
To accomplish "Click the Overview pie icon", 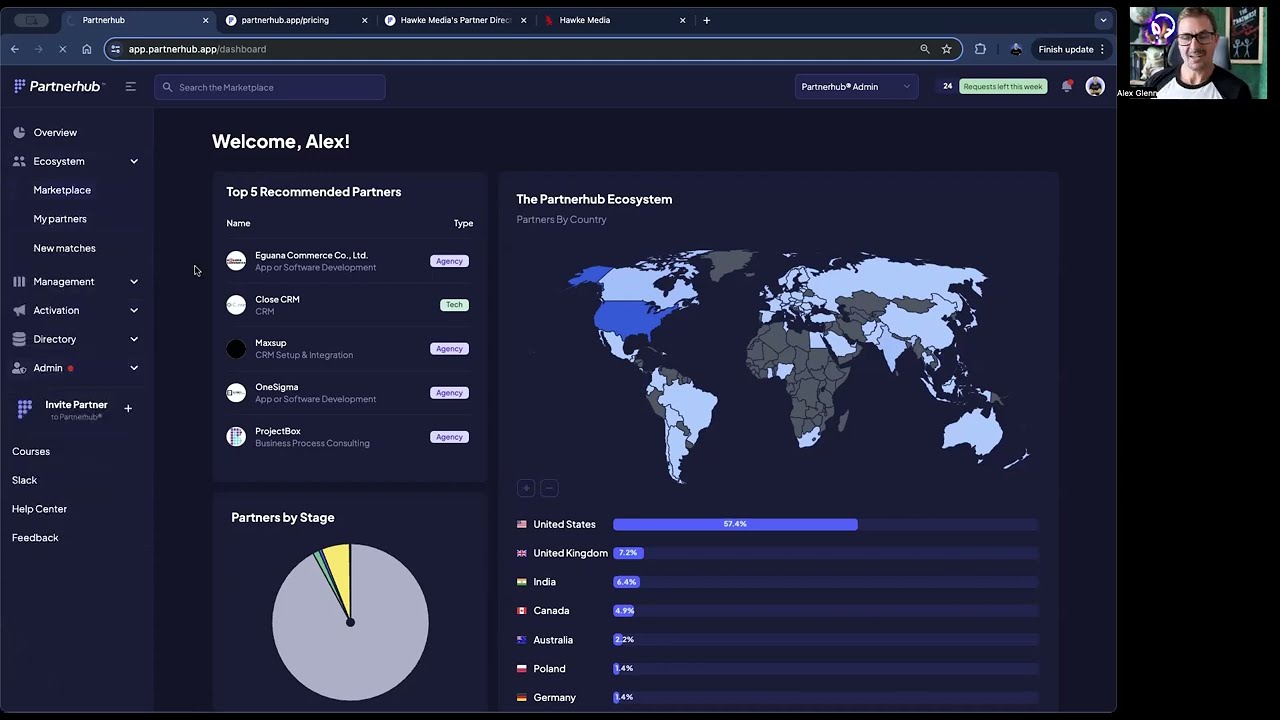I will [x=19, y=132].
